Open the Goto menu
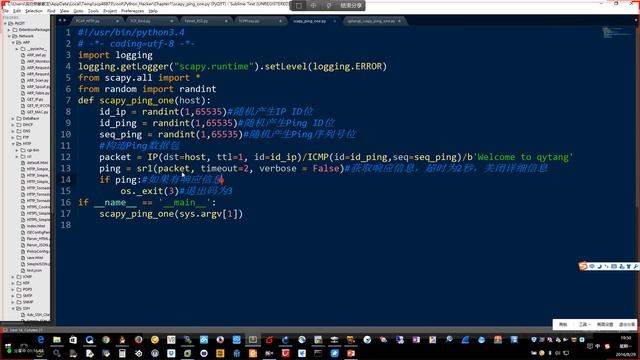This screenshot has width=640, height=360. click(x=78, y=11)
